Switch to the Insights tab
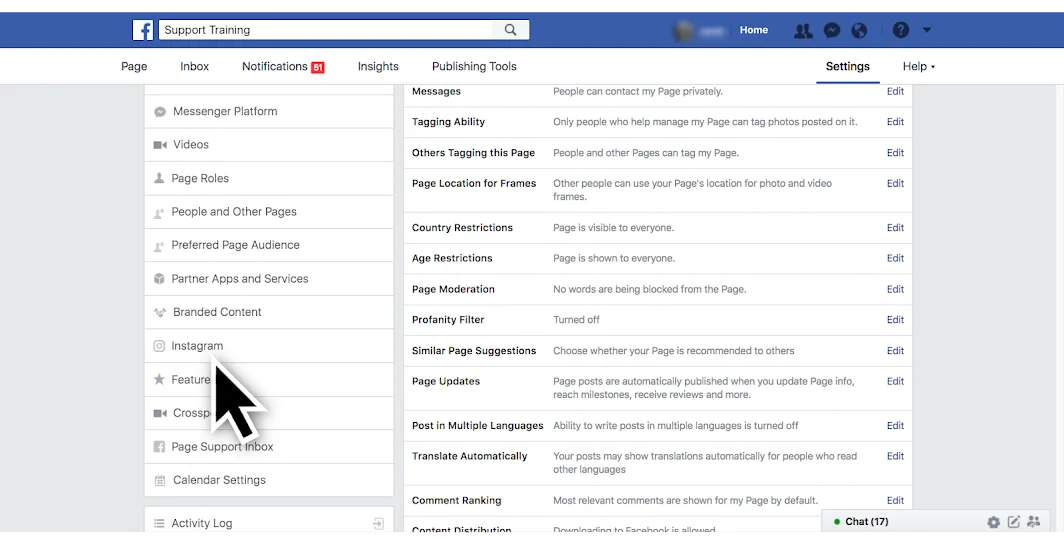 click(378, 67)
